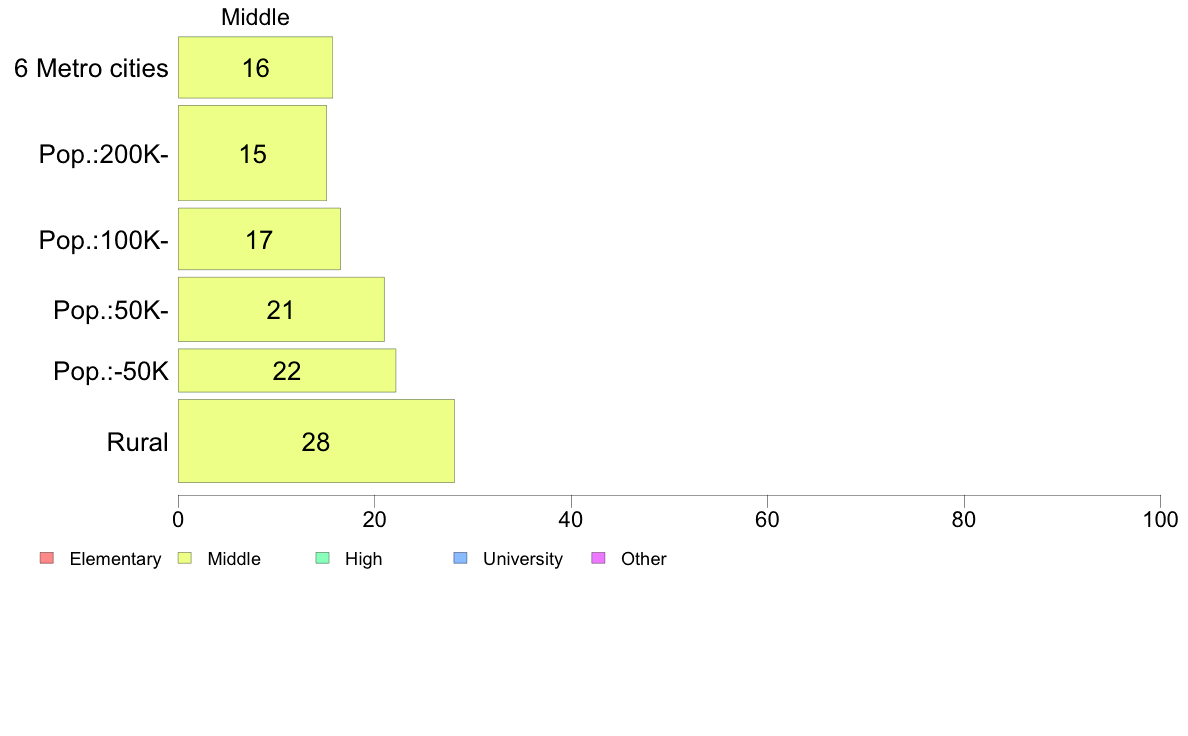Screen dimensions: 1188x736
Task: Click the High legend label
Action: click(364, 559)
